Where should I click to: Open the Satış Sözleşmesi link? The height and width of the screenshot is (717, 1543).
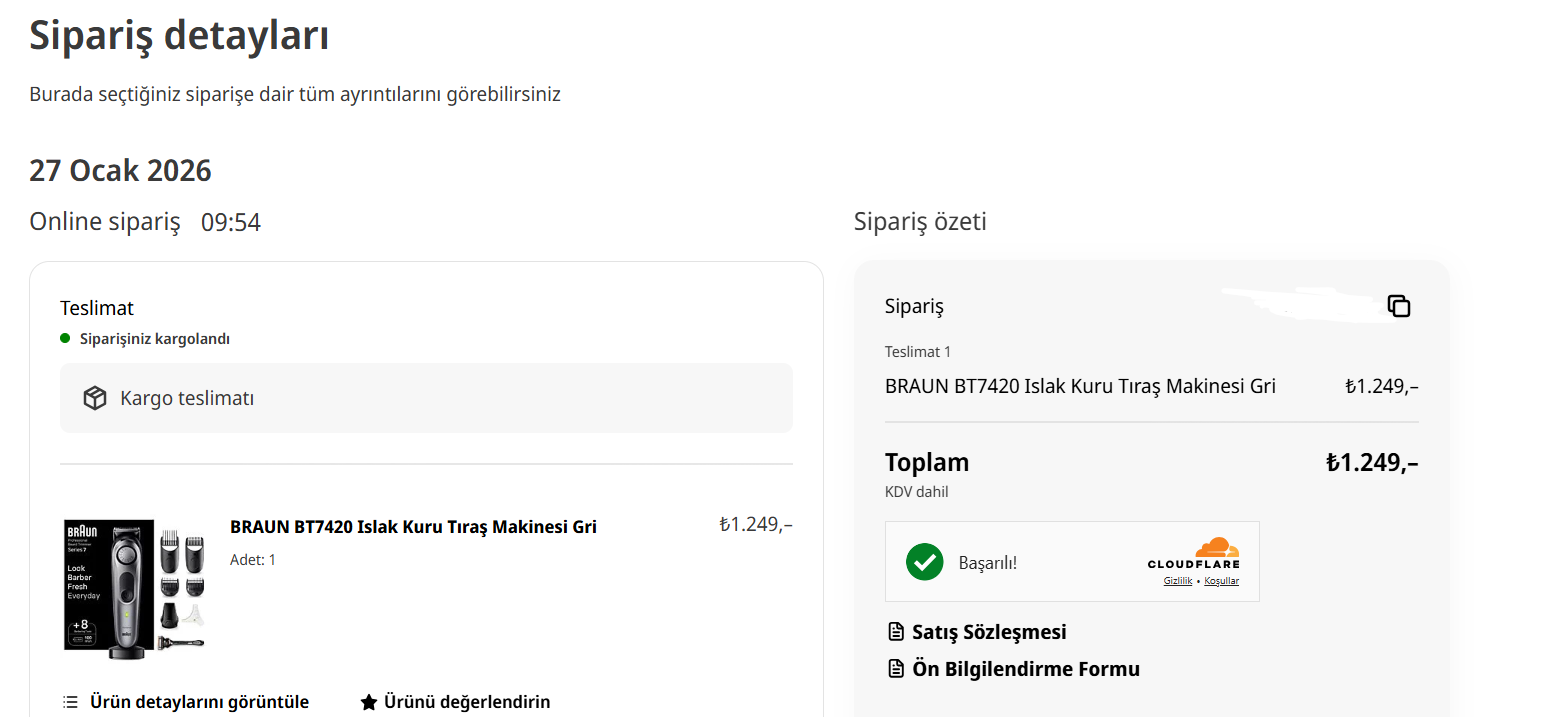(x=989, y=632)
